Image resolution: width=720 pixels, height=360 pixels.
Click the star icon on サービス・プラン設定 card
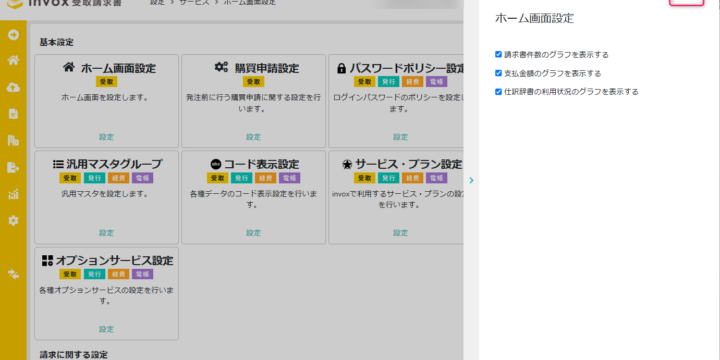click(347, 164)
